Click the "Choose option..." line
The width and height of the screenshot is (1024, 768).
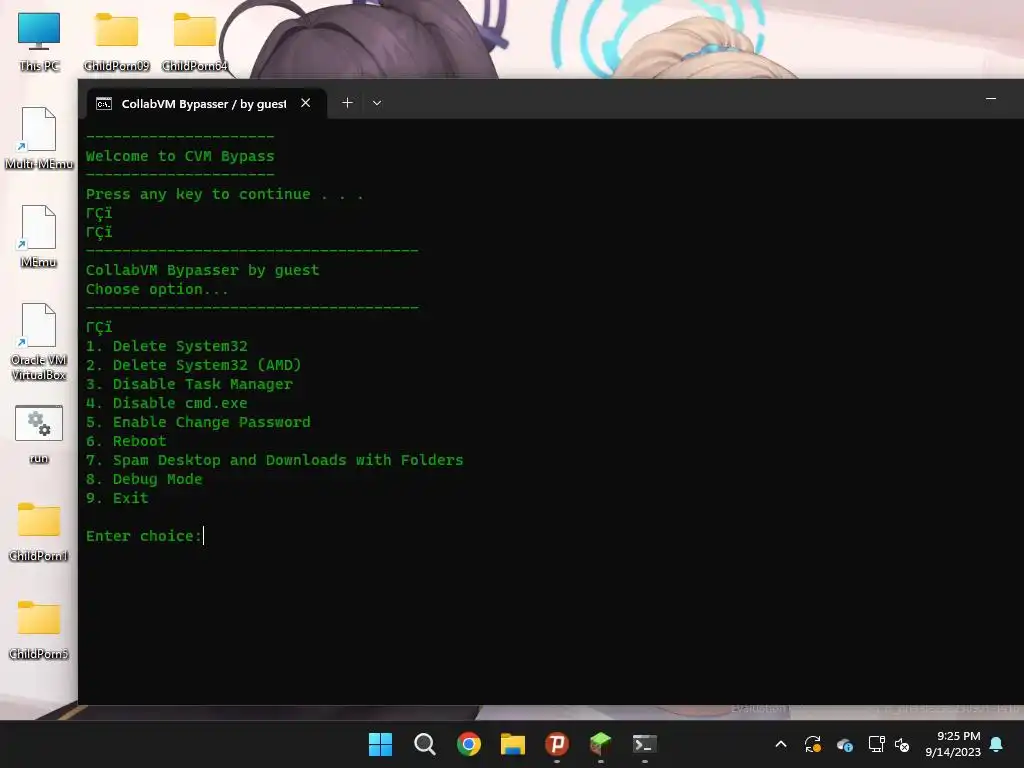click(157, 289)
